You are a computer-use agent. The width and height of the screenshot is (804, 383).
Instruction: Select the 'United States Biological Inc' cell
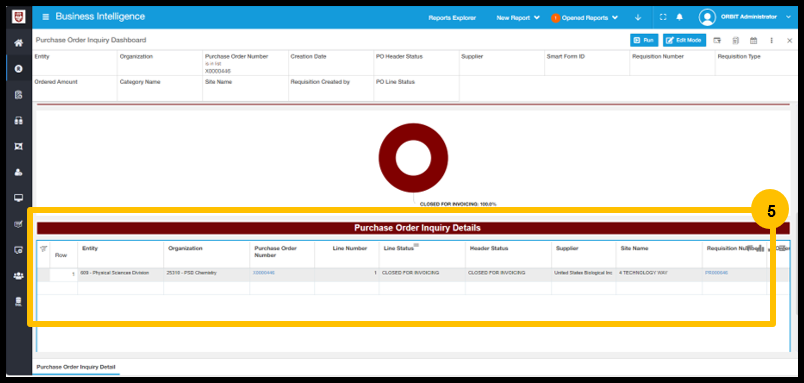(x=584, y=273)
